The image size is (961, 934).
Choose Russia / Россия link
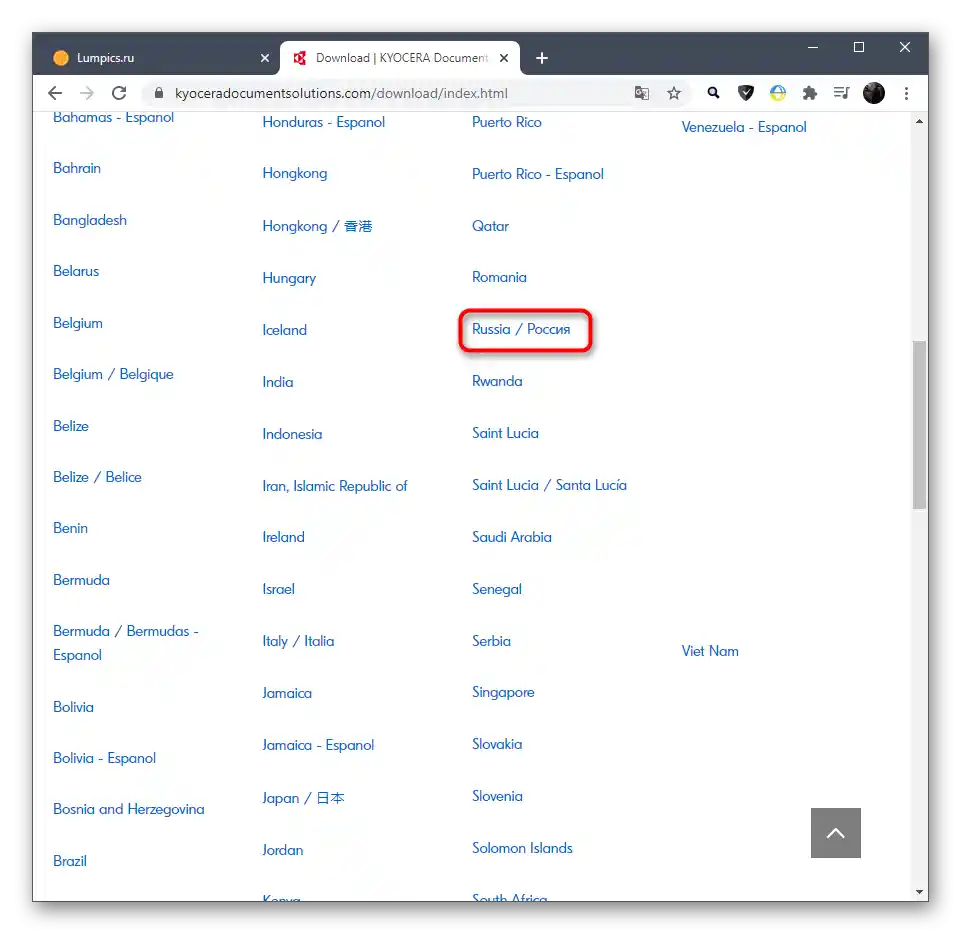point(521,329)
